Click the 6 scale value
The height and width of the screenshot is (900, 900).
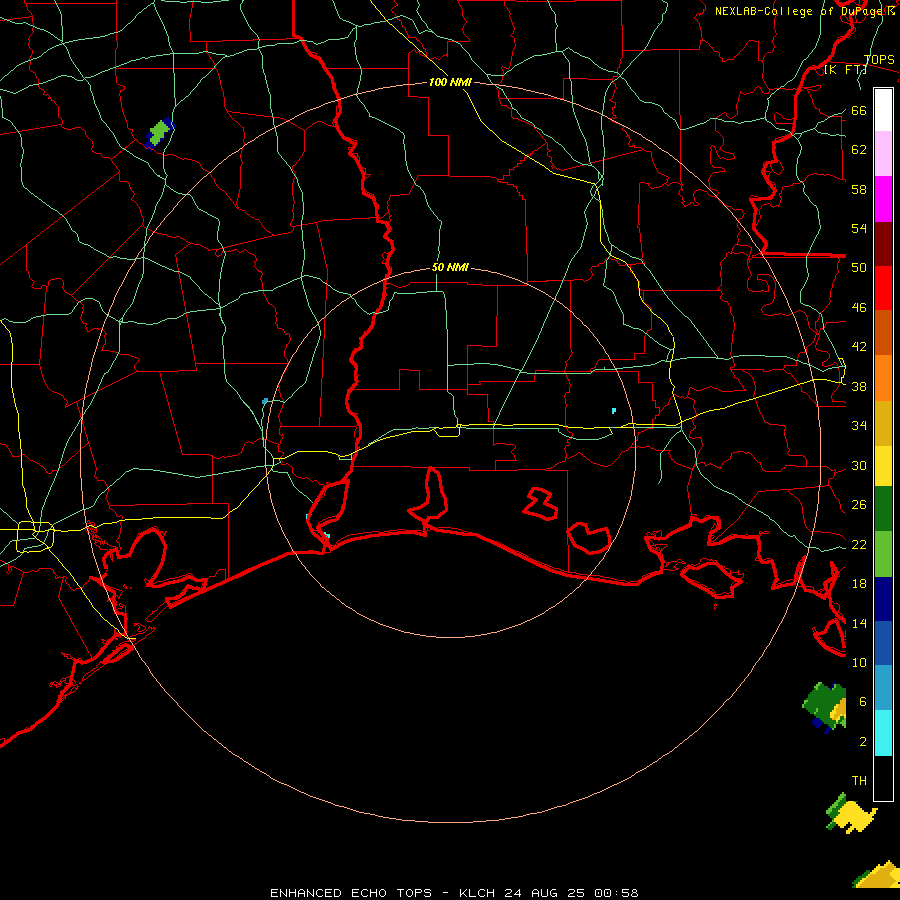[862, 702]
